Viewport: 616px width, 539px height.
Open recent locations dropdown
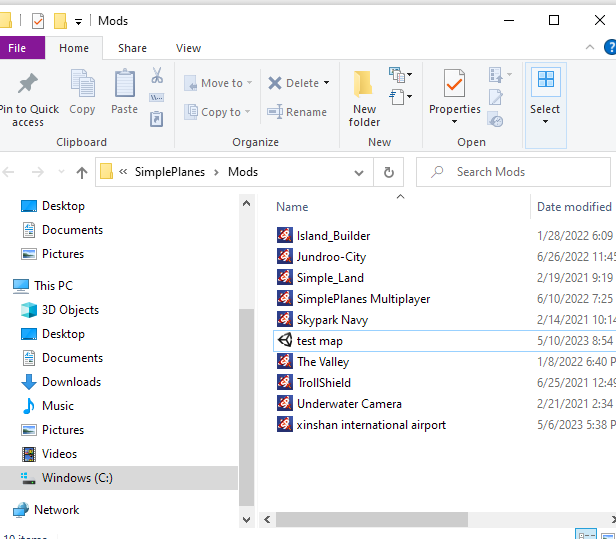[x=61, y=172]
